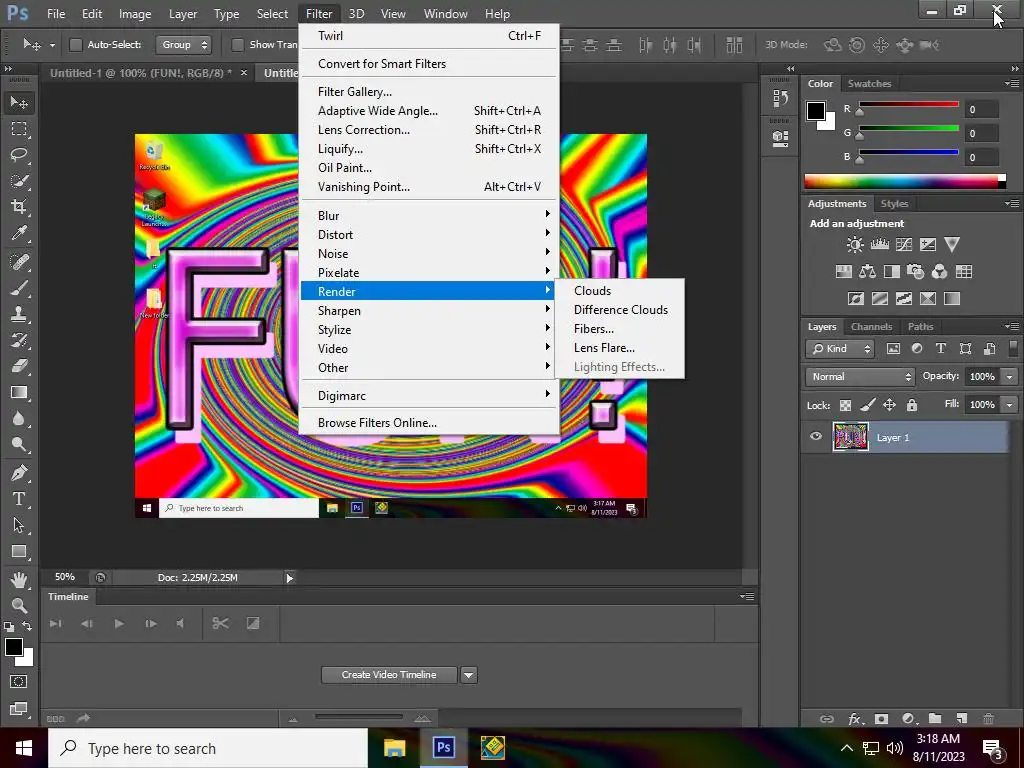Click the create new layer icon
The width and height of the screenshot is (1024, 768).
[x=961, y=718]
